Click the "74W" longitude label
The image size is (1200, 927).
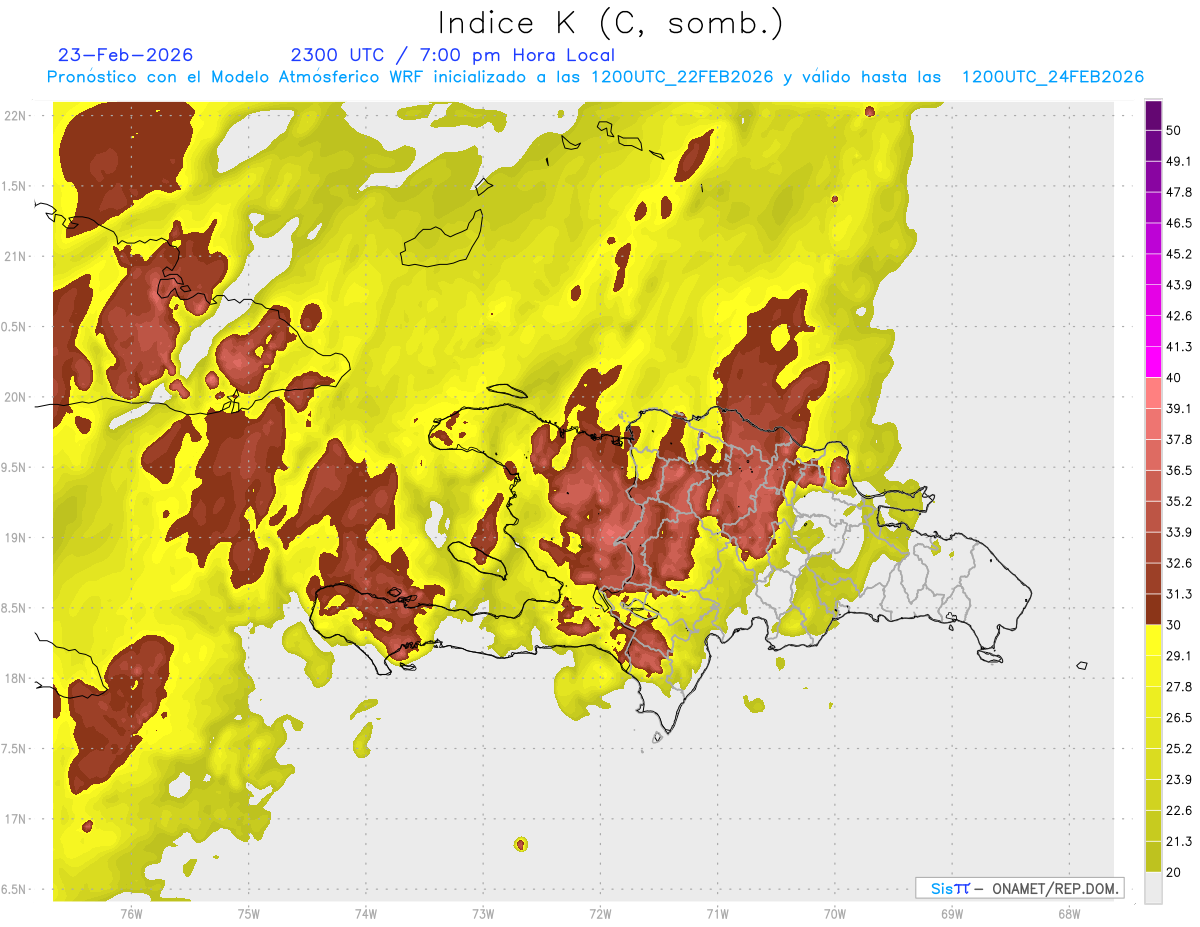(365, 913)
